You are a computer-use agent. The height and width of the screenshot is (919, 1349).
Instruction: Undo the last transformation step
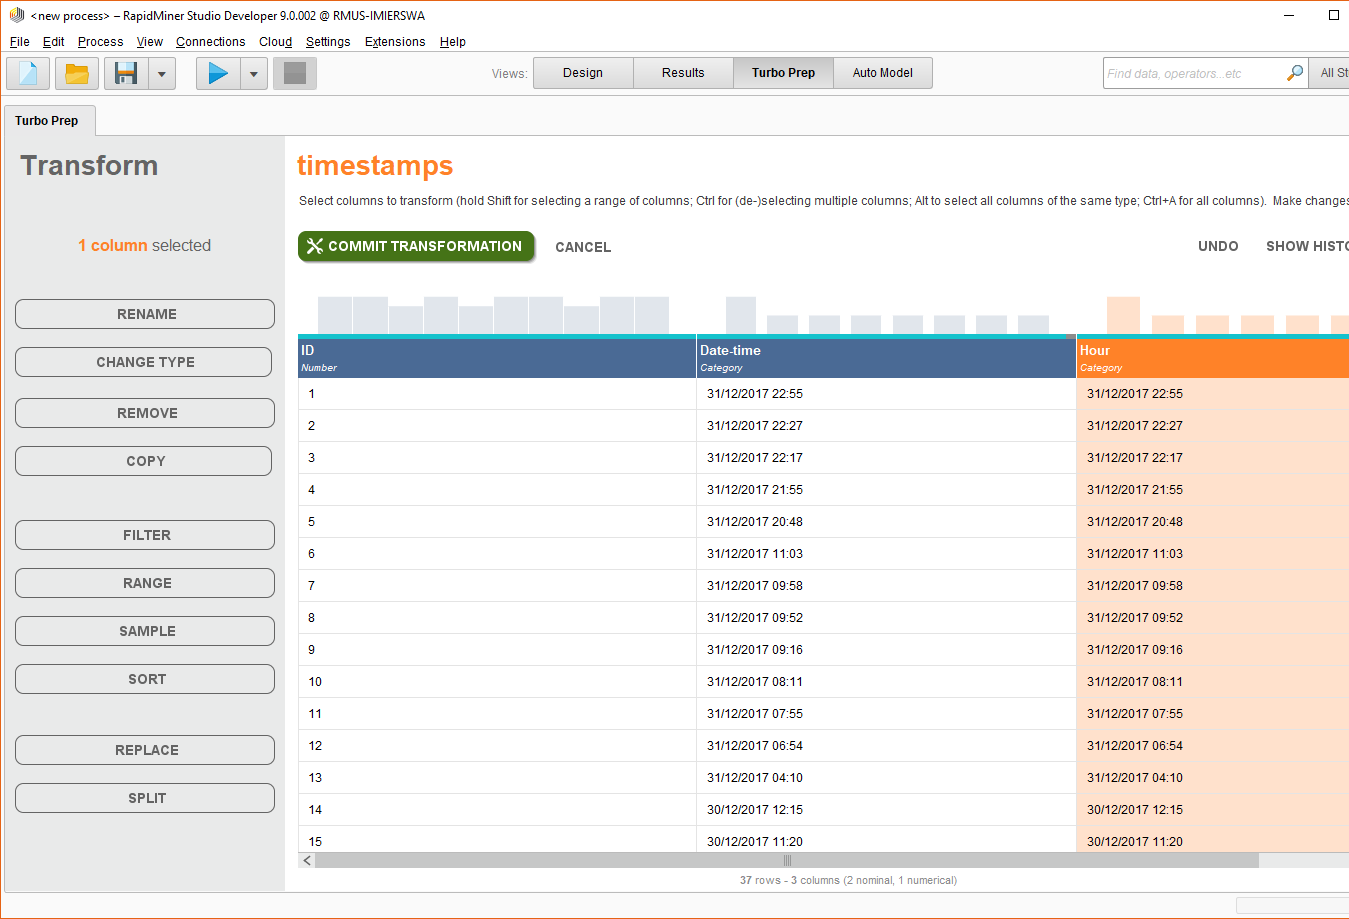click(1218, 246)
